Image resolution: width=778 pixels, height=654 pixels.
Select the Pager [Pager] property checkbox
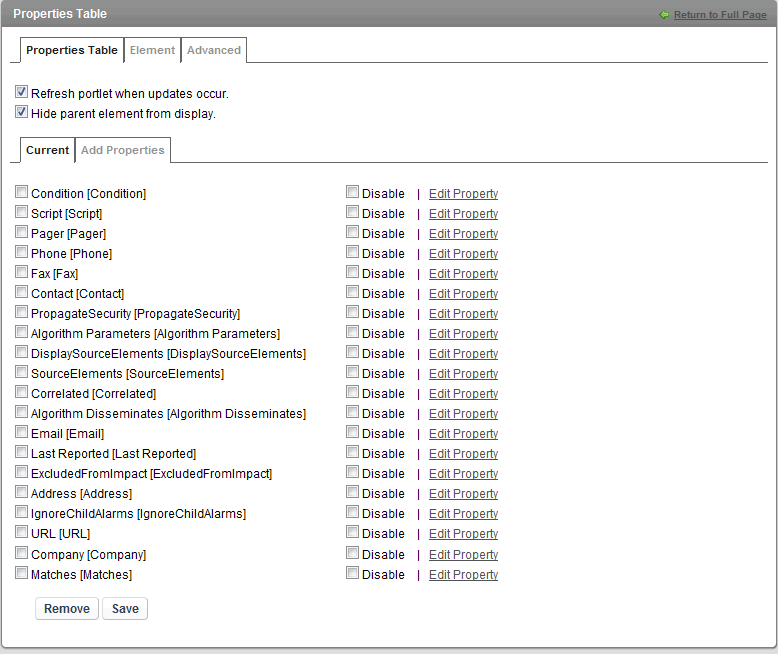[x=21, y=232]
